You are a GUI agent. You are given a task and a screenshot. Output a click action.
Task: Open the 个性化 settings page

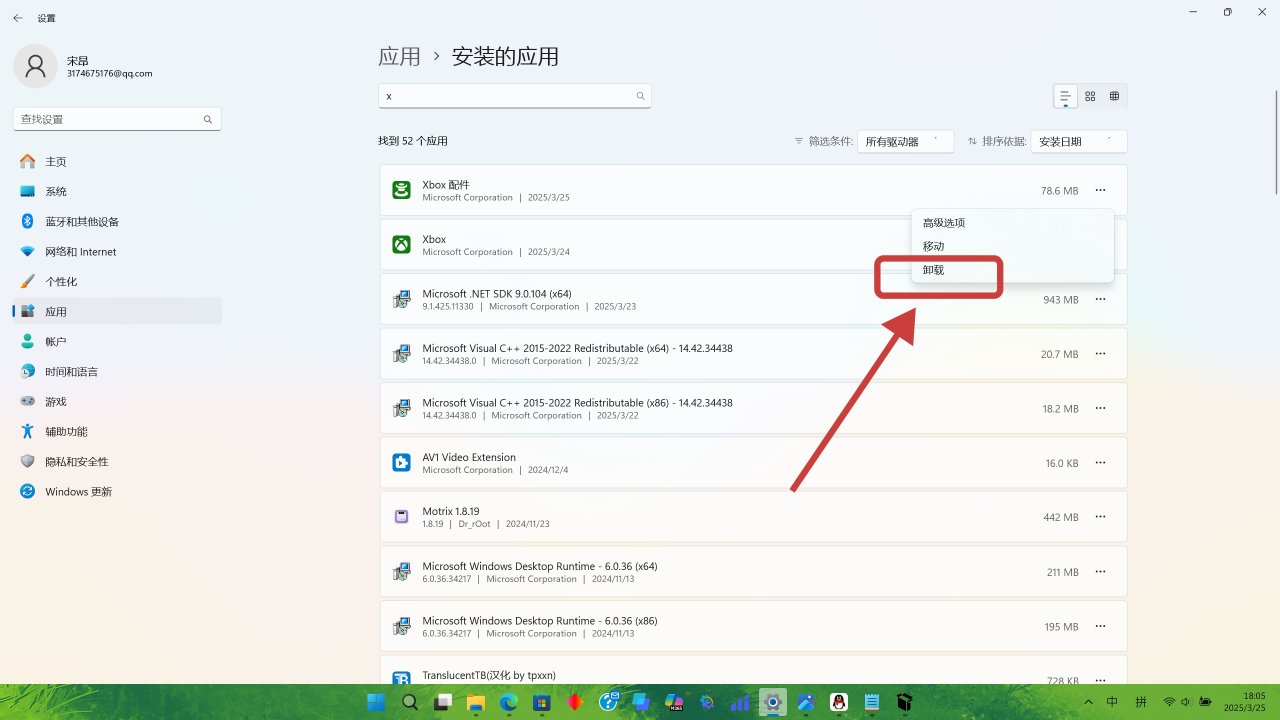[117, 282]
